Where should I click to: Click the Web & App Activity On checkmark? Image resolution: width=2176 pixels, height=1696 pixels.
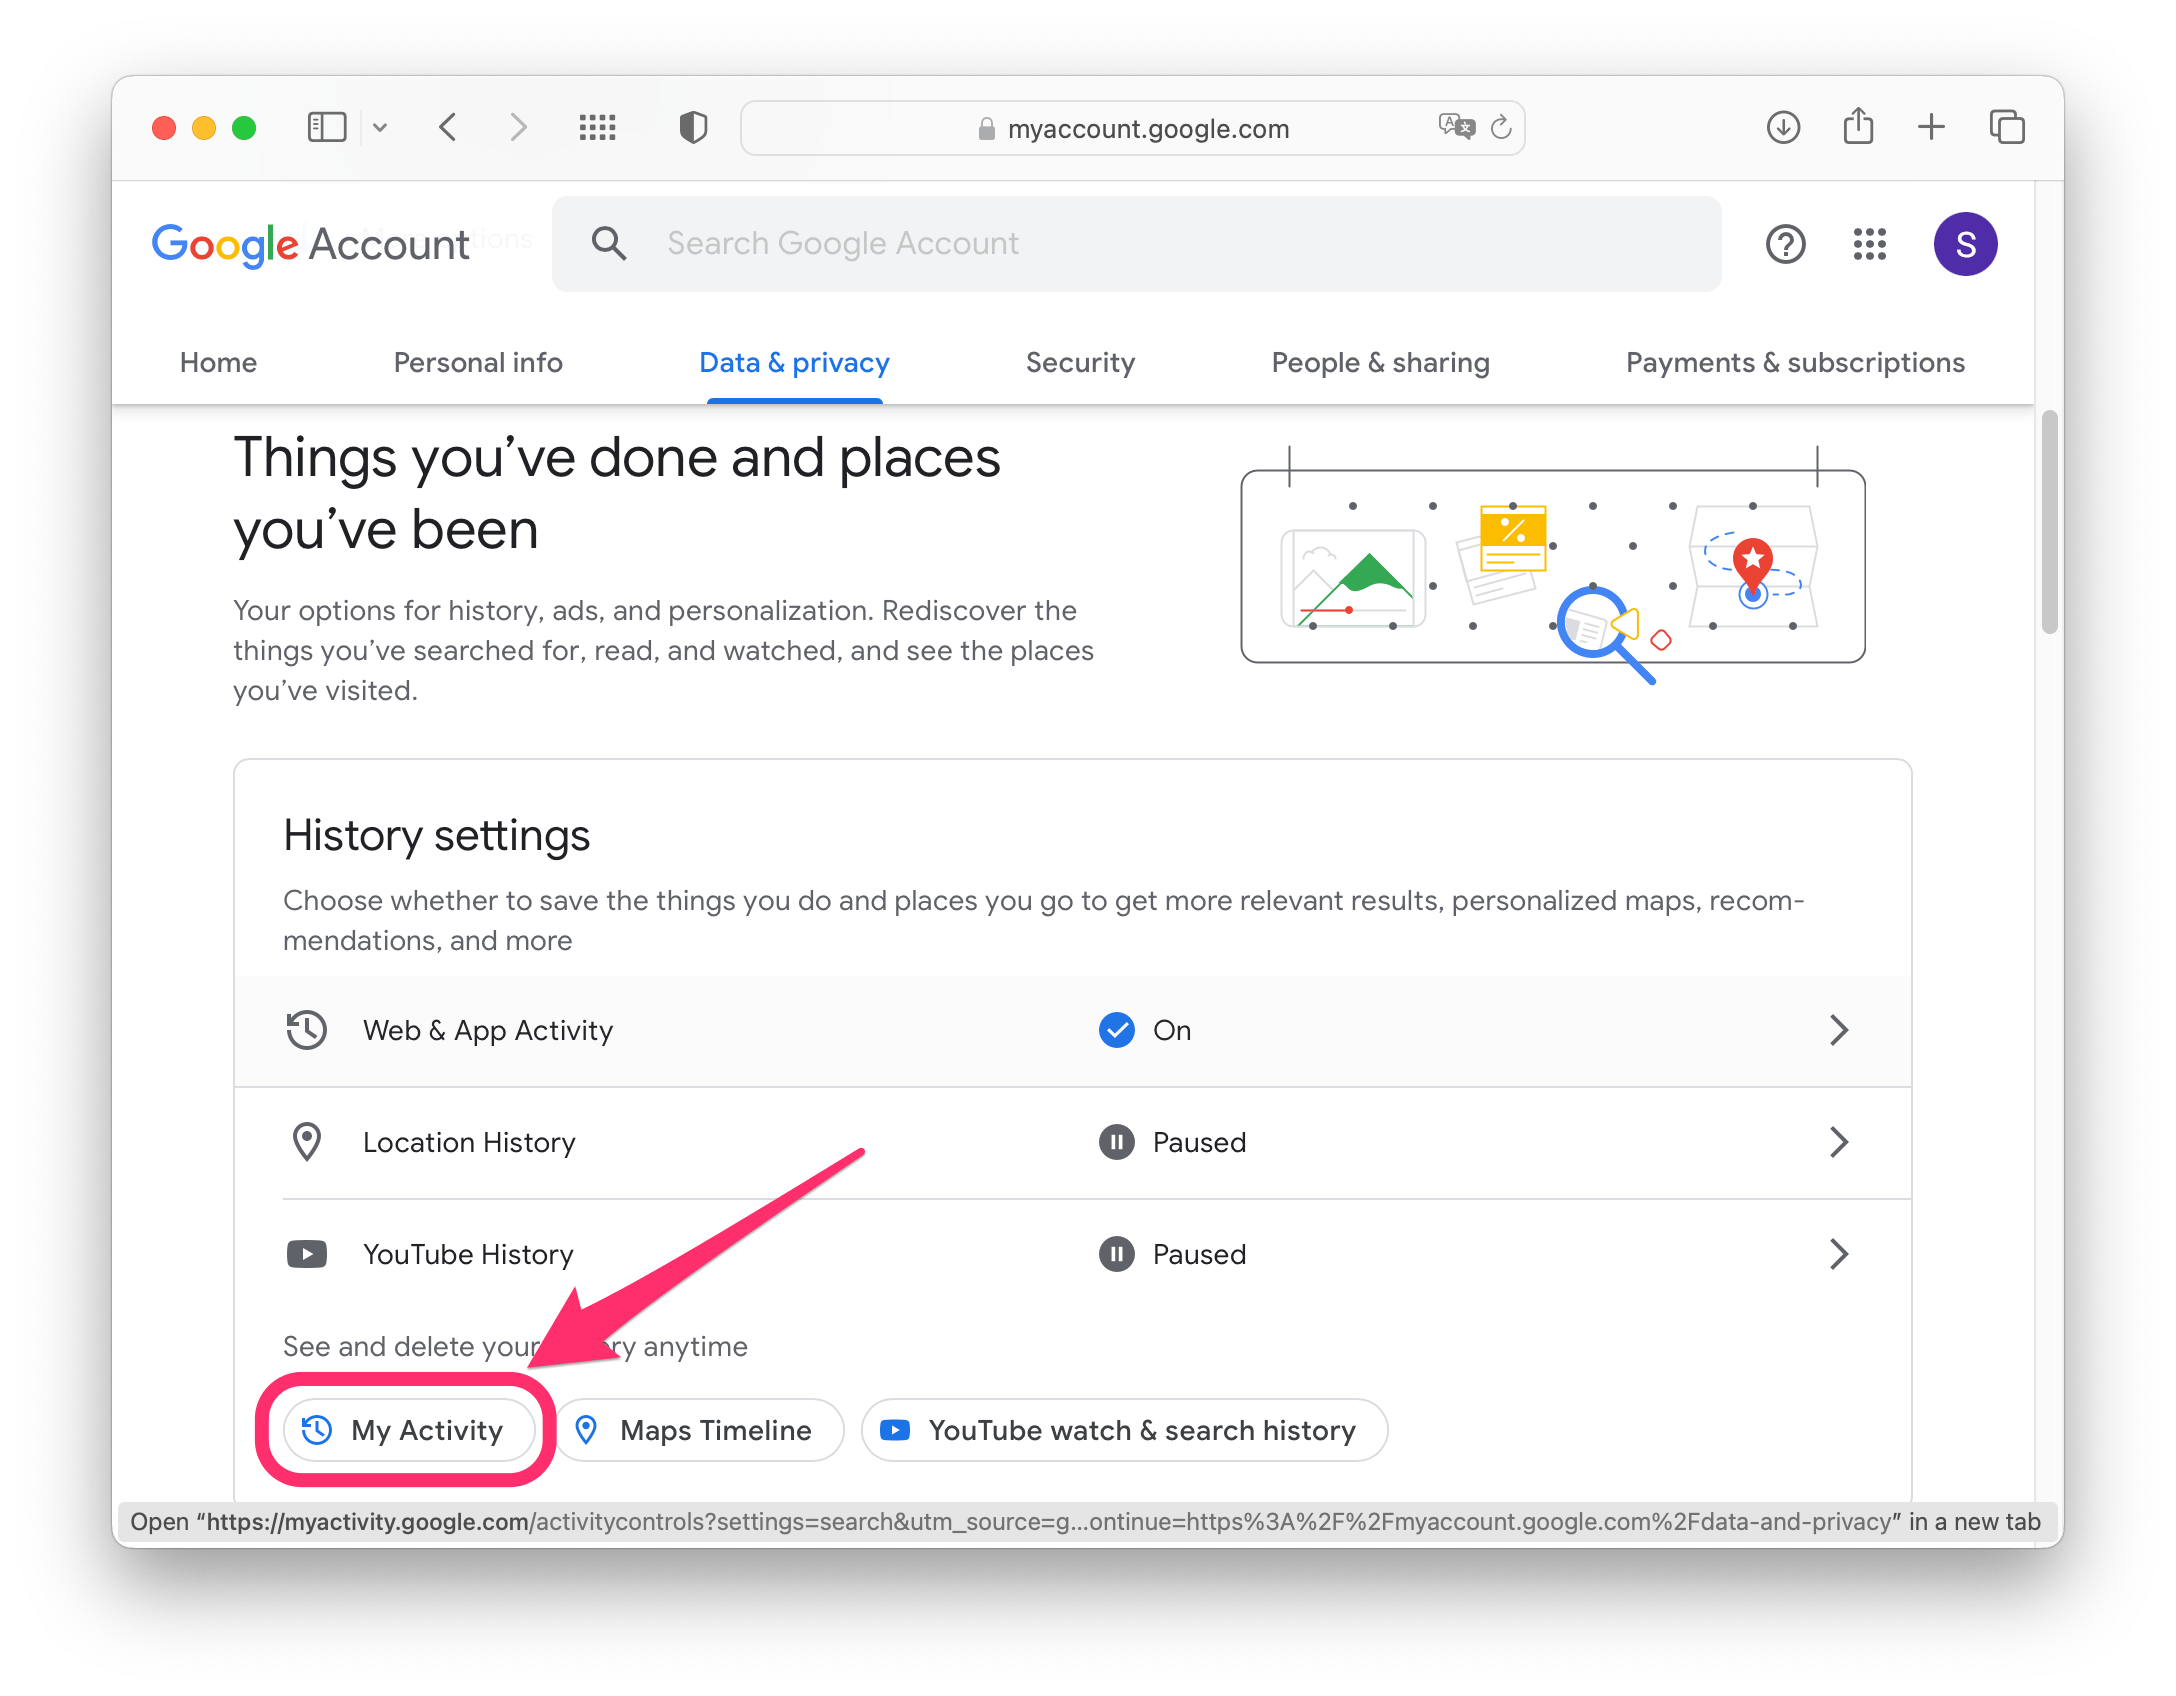(x=1117, y=1030)
